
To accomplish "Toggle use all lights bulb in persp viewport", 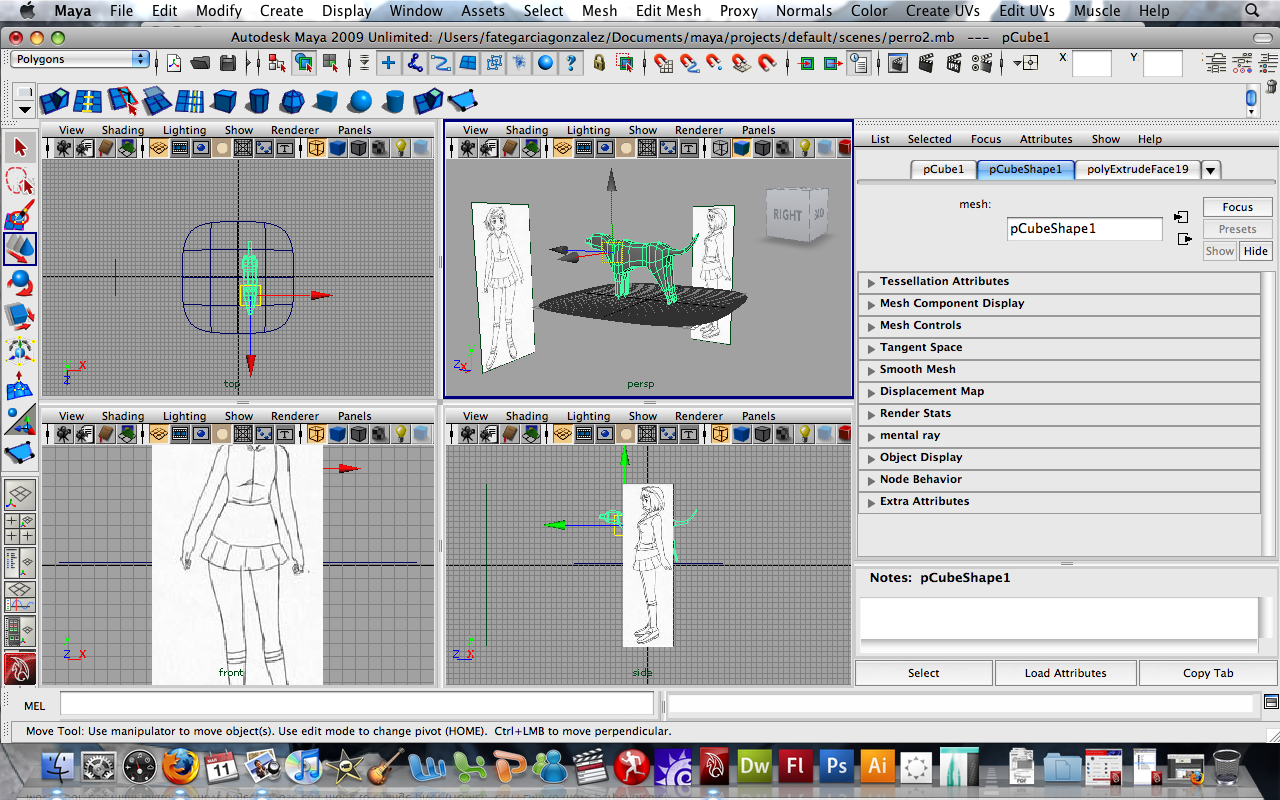I will pos(804,148).
